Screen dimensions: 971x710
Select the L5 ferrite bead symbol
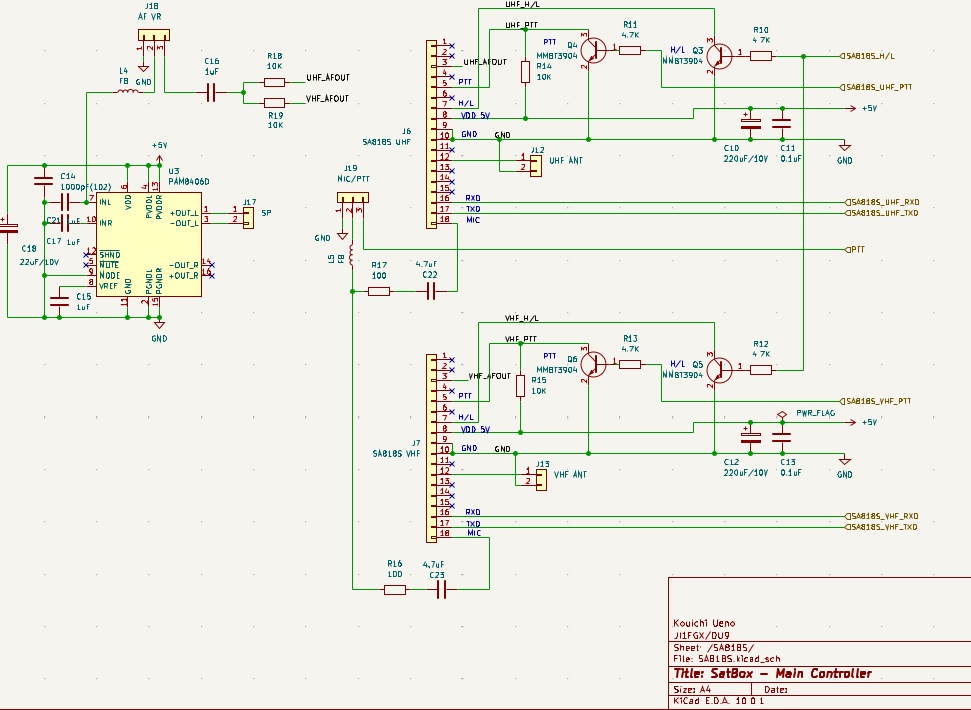[352, 255]
